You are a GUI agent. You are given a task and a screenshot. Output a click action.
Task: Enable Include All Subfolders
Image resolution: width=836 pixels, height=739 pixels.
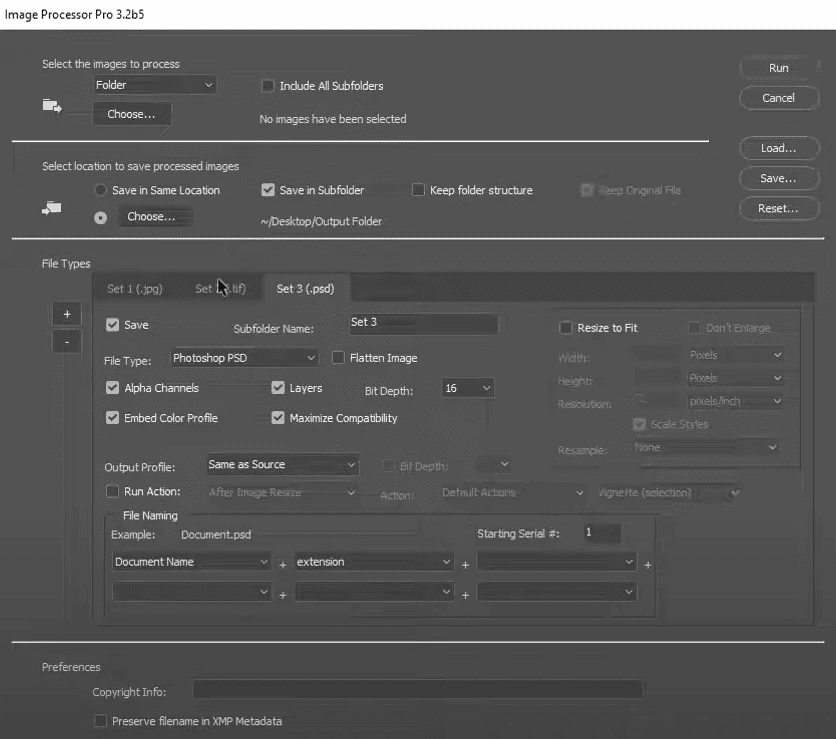(x=268, y=85)
